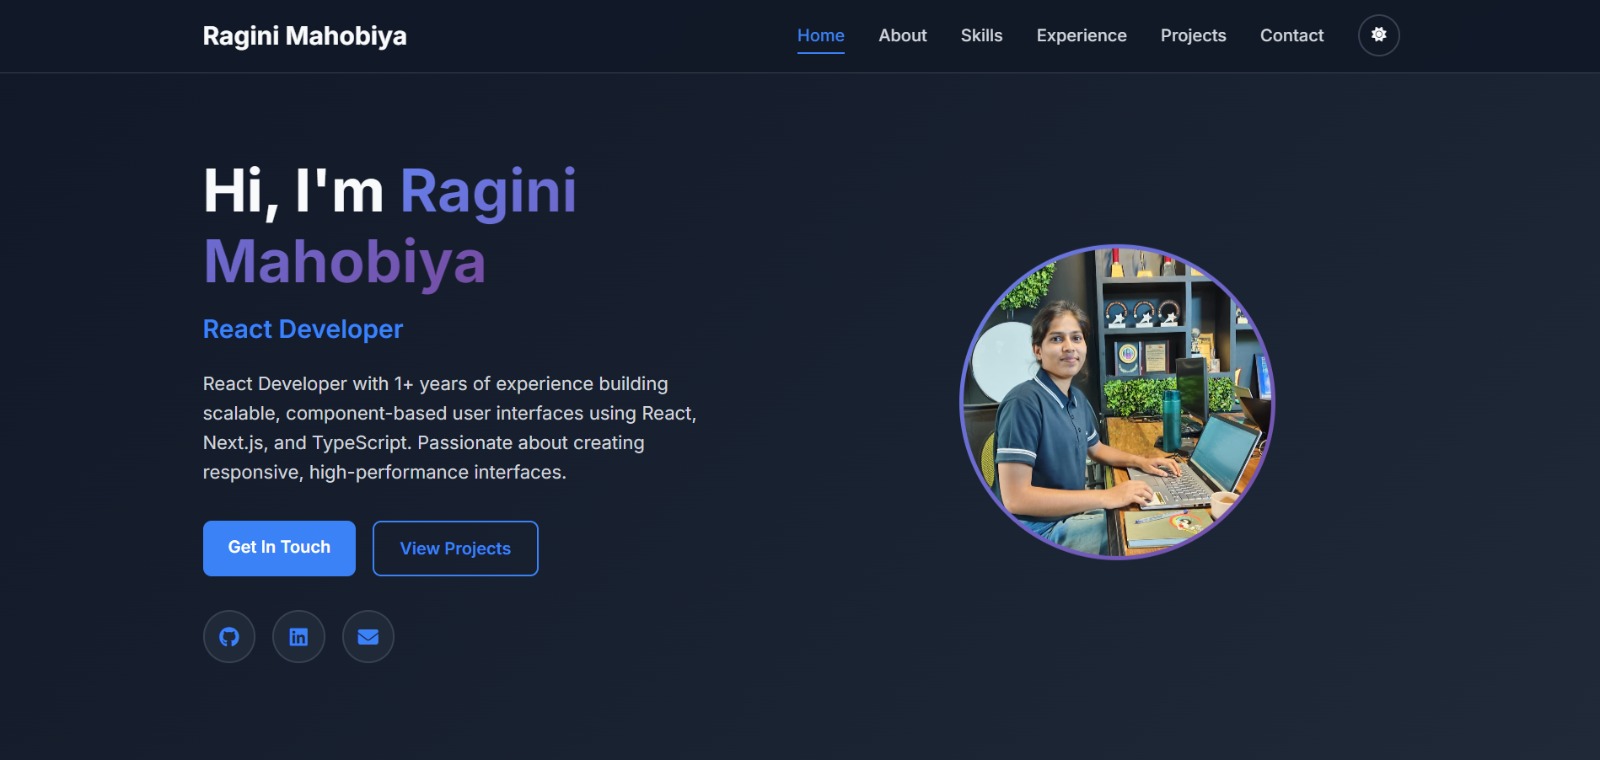Click the Get In Touch button
The image size is (1600, 760).
pyautogui.click(x=279, y=548)
